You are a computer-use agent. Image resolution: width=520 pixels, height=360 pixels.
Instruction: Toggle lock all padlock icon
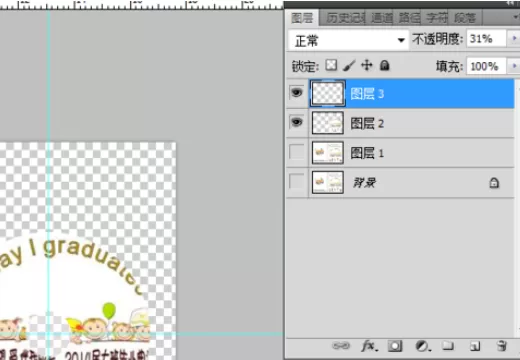(384, 65)
